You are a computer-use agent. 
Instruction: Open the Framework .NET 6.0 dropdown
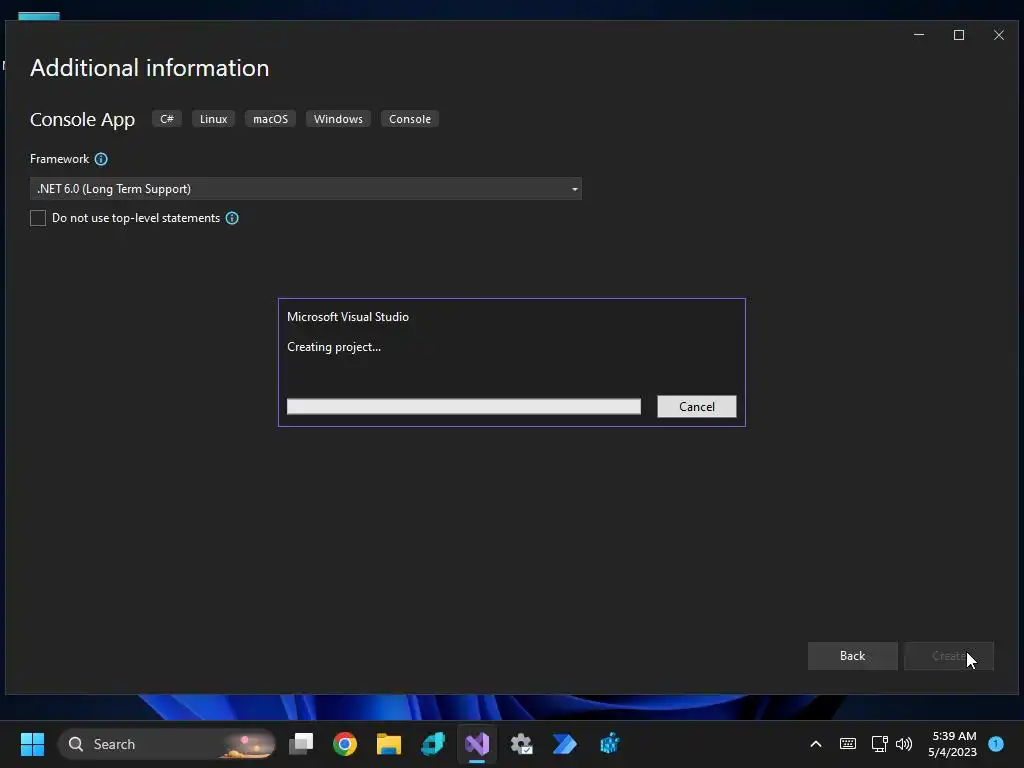pyautogui.click(x=306, y=189)
